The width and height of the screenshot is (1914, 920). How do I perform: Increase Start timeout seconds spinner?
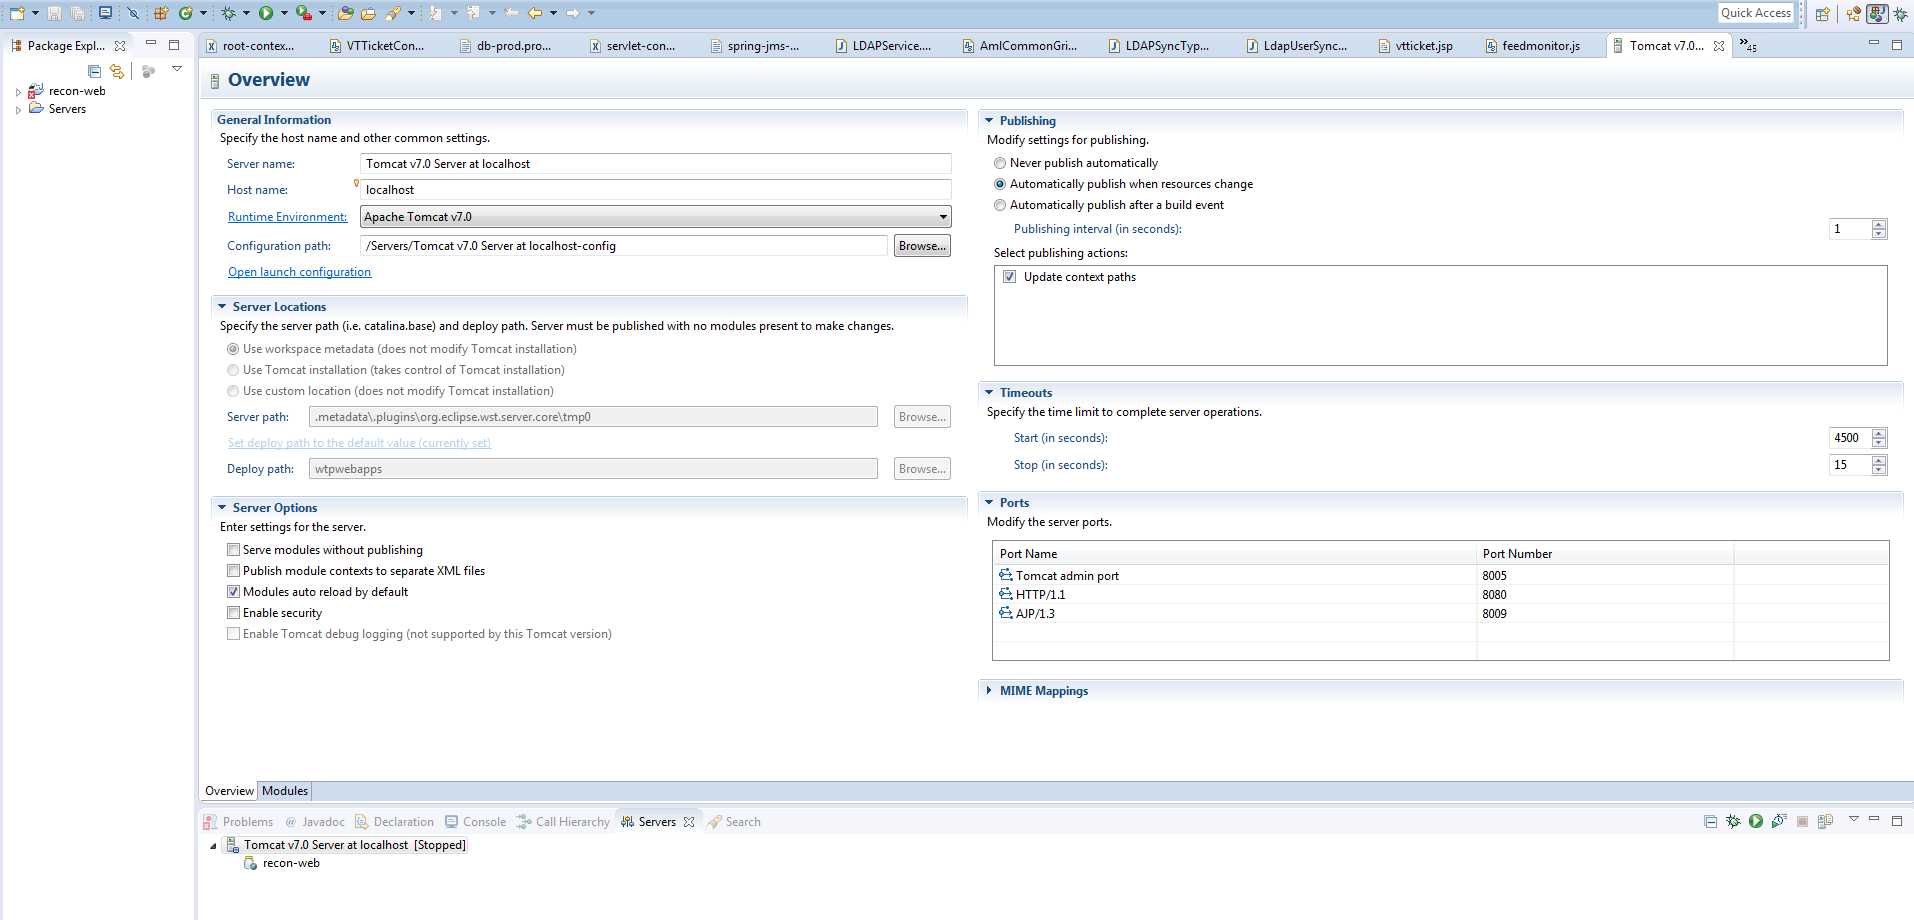click(1879, 433)
